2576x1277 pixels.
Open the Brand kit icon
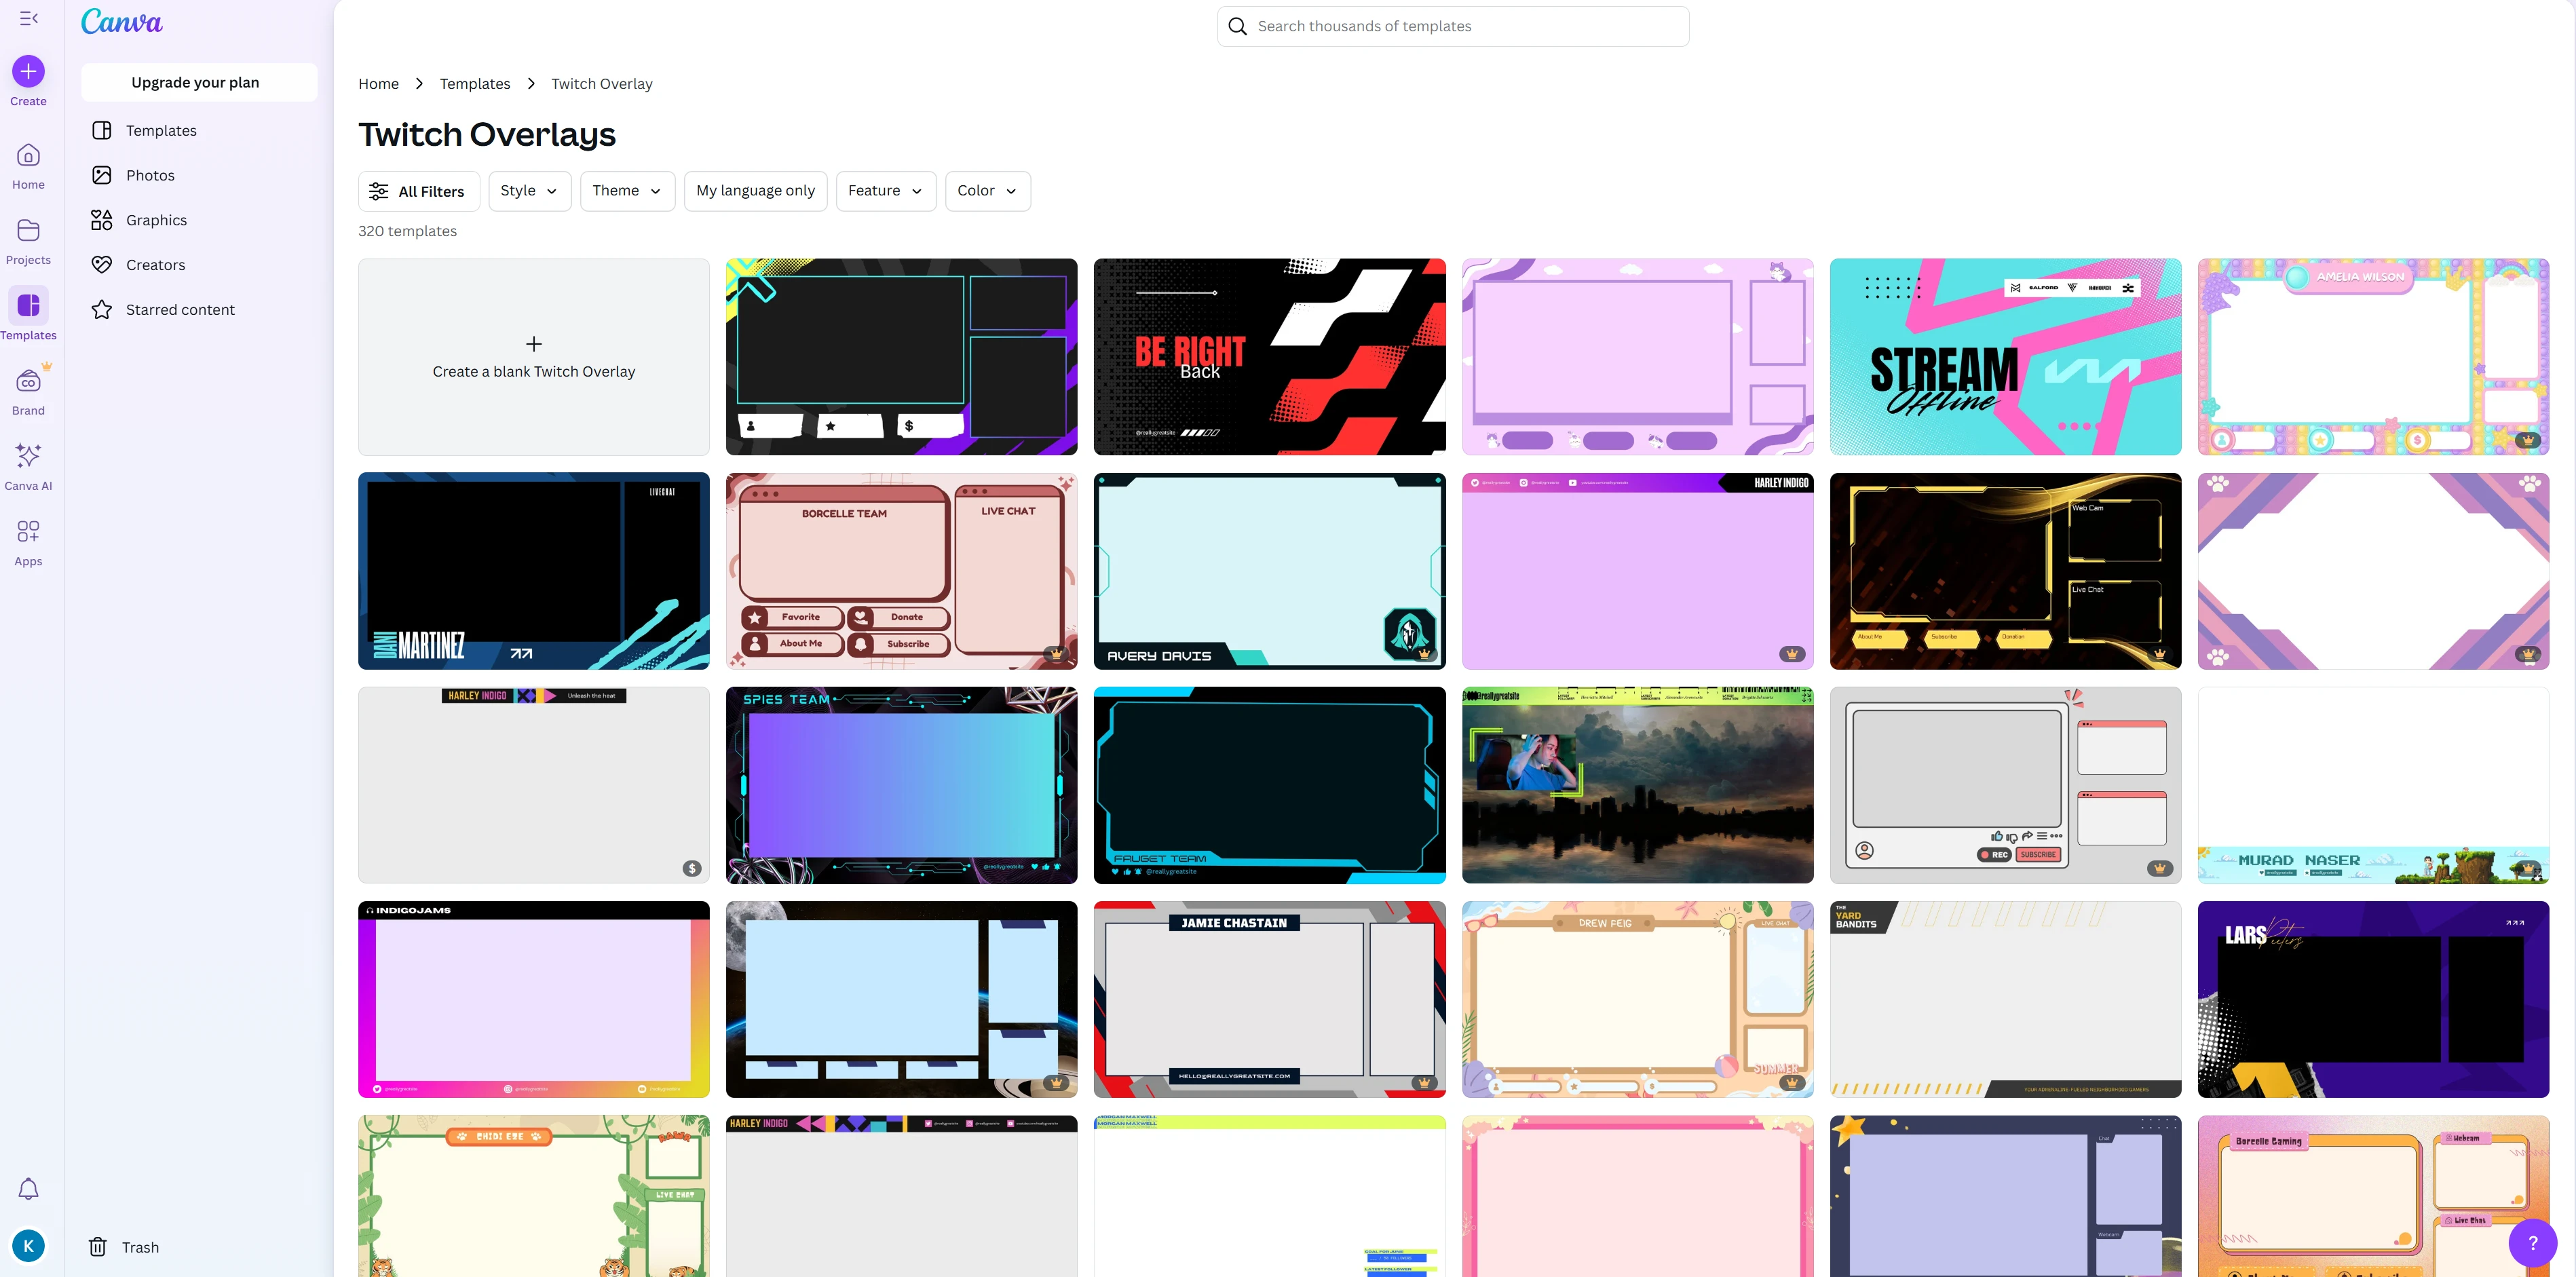[28, 391]
